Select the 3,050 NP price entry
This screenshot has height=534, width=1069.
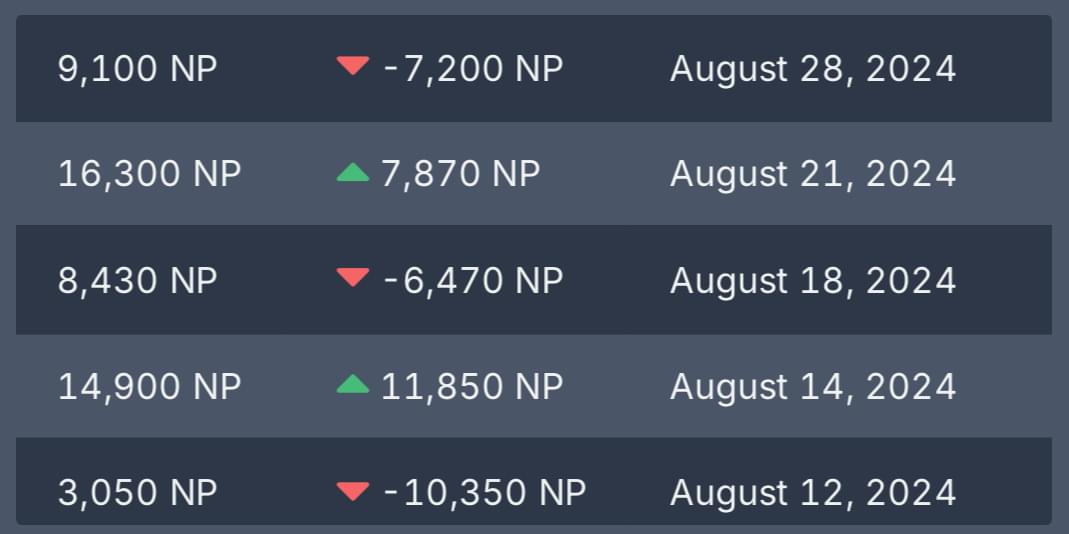pyautogui.click(x=138, y=492)
